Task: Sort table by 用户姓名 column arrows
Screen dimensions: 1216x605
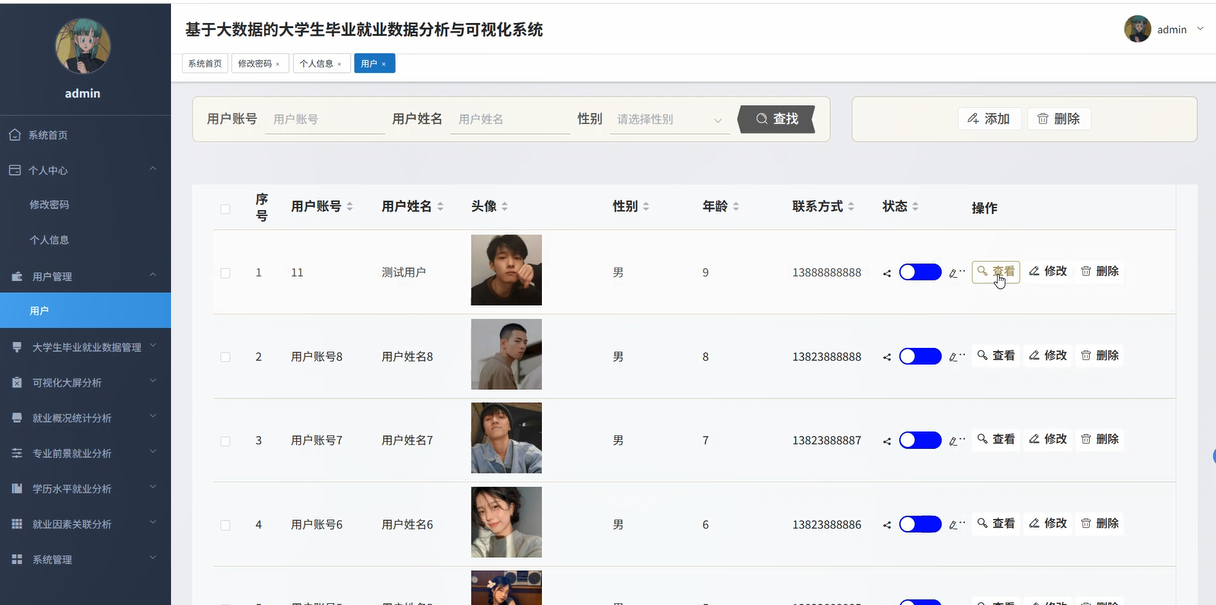Action: pos(440,207)
